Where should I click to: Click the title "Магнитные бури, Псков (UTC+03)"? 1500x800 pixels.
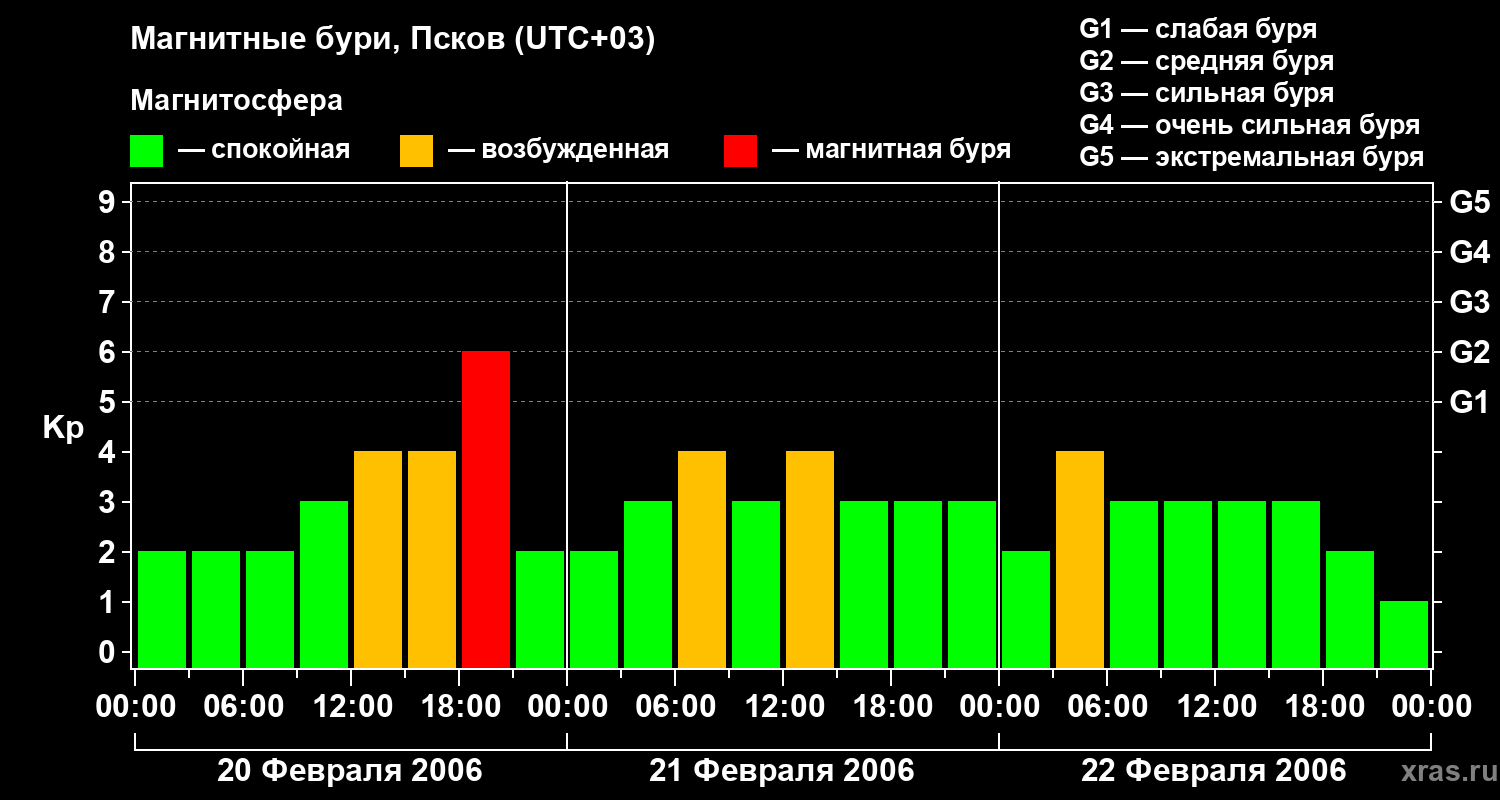[393, 40]
